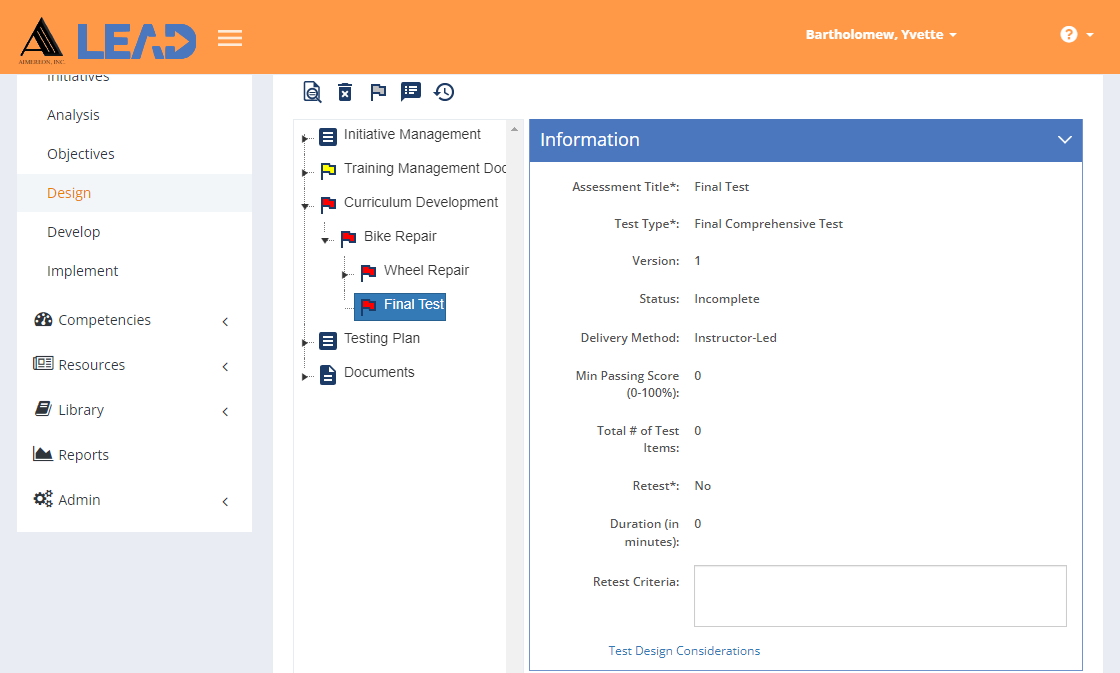Select the Initiative Management tree item
This screenshot has width=1120, height=673.
pos(412,134)
